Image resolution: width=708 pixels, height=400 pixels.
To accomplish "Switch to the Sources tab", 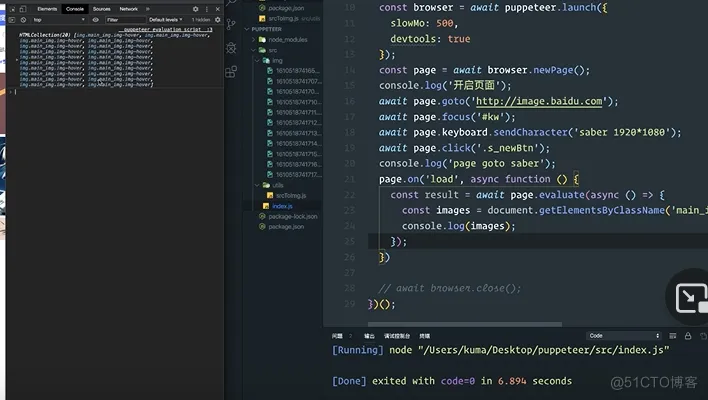I will 102,9.
